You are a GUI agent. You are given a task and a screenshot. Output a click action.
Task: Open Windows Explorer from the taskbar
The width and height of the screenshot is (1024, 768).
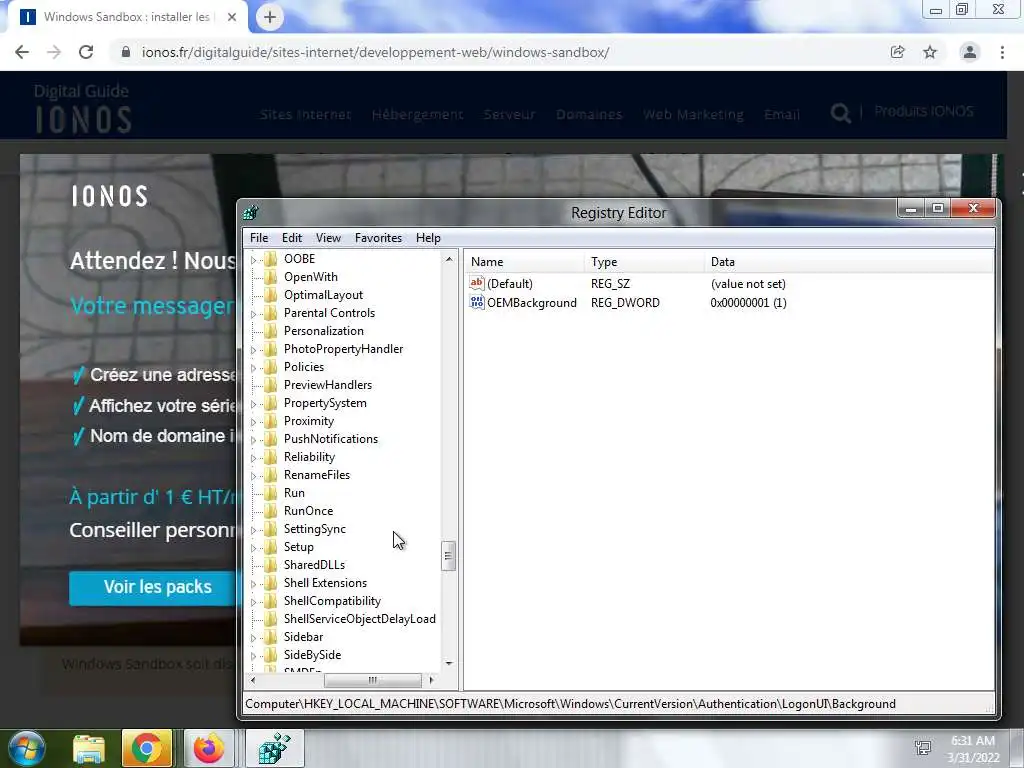(x=89, y=748)
